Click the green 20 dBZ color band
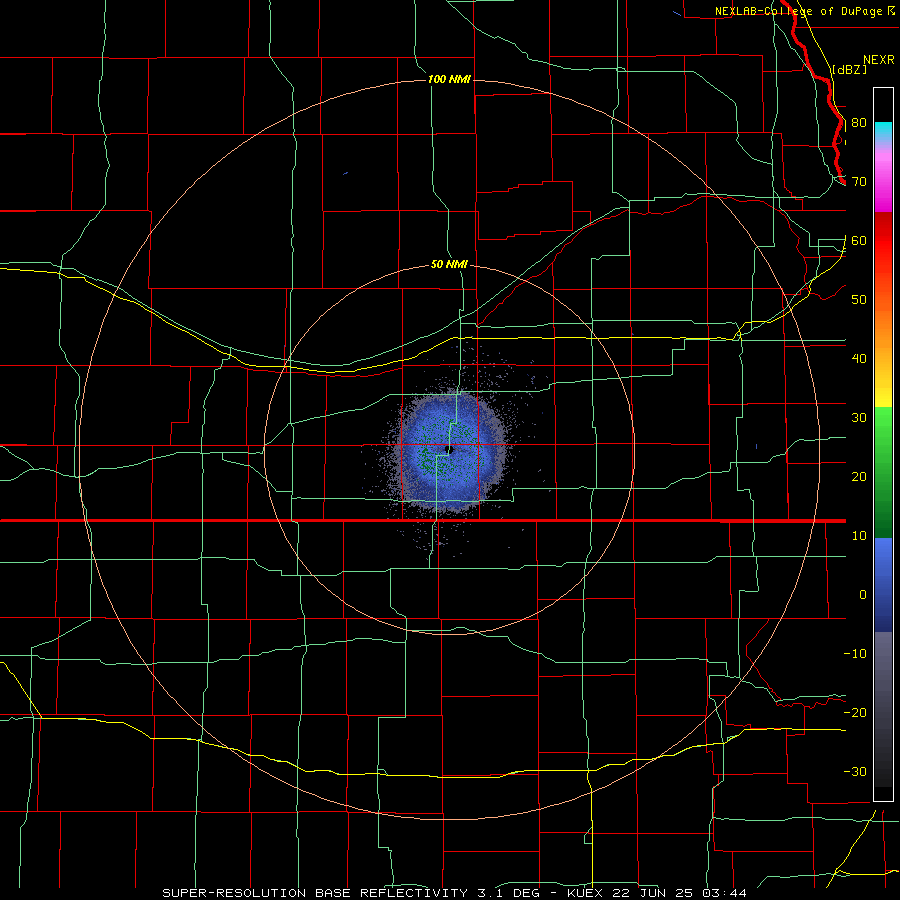The height and width of the screenshot is (900, 900). 883,477
